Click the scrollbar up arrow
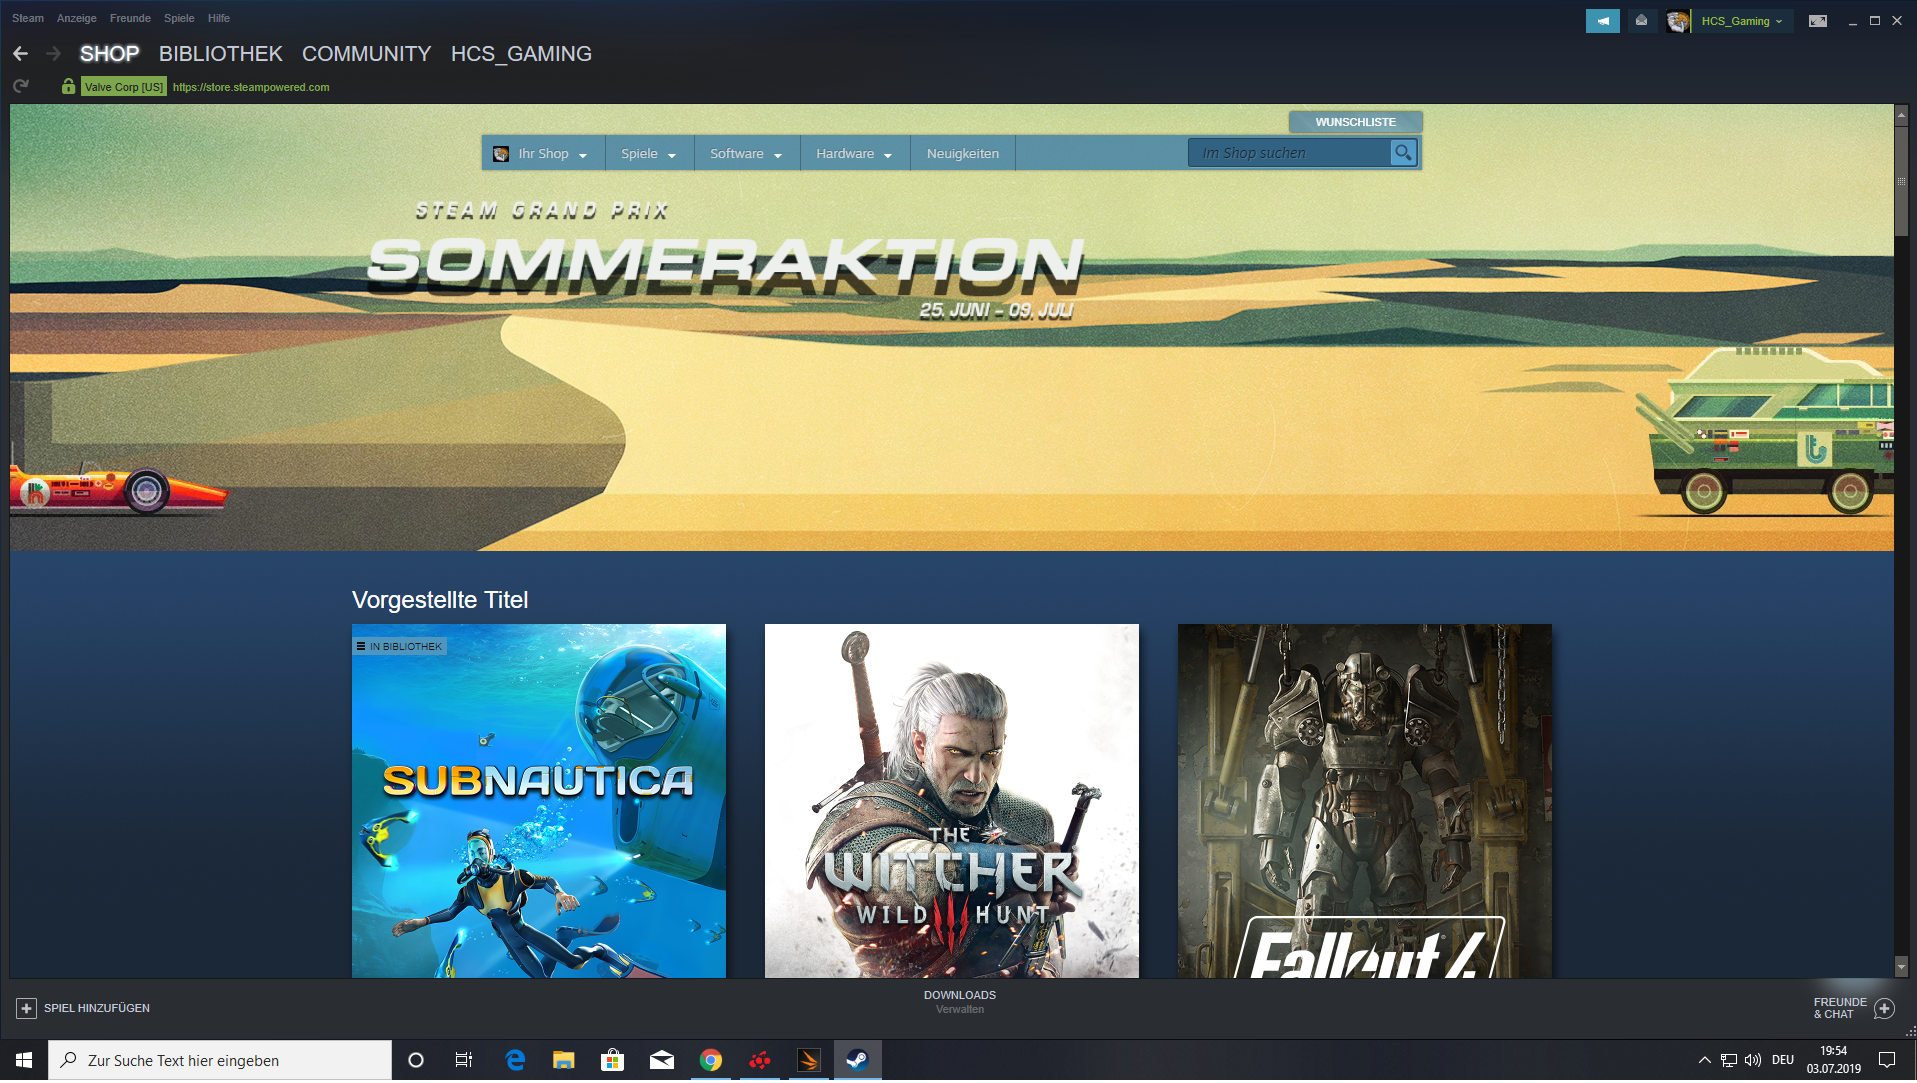 point(1901,115)
